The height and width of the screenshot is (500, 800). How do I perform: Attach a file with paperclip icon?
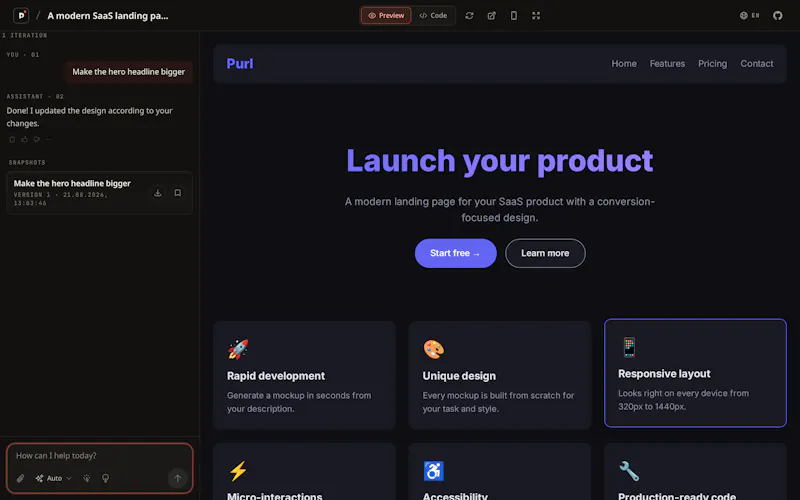(20, 479)
